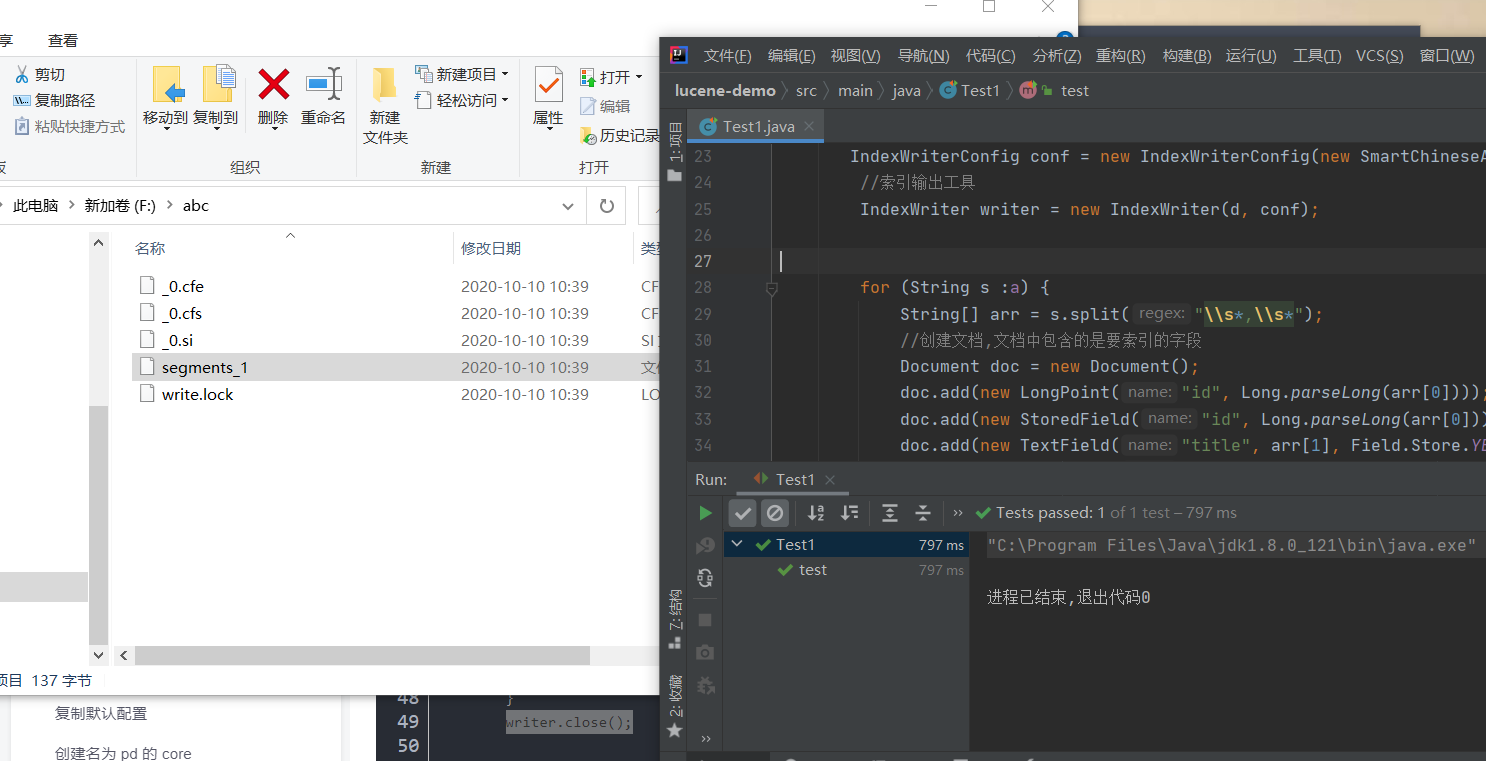The height and width of the screenshot is (761, 1486).
Task: Click the red X Delete (删除) icon
Action: coord(273,84)
